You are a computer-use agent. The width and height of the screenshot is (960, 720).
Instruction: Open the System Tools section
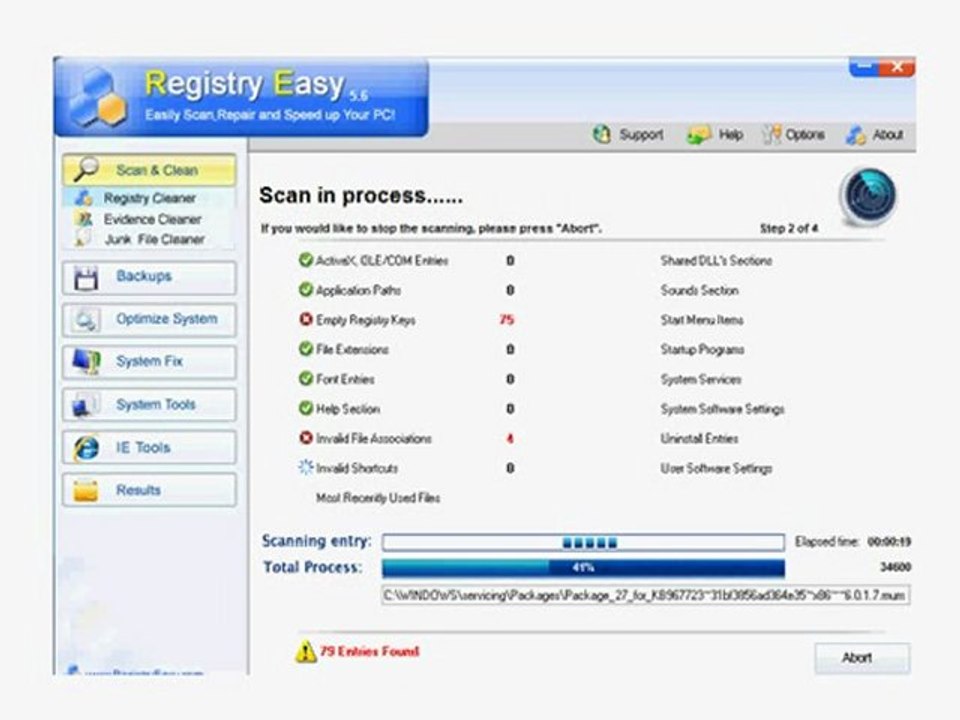[149, 405]
